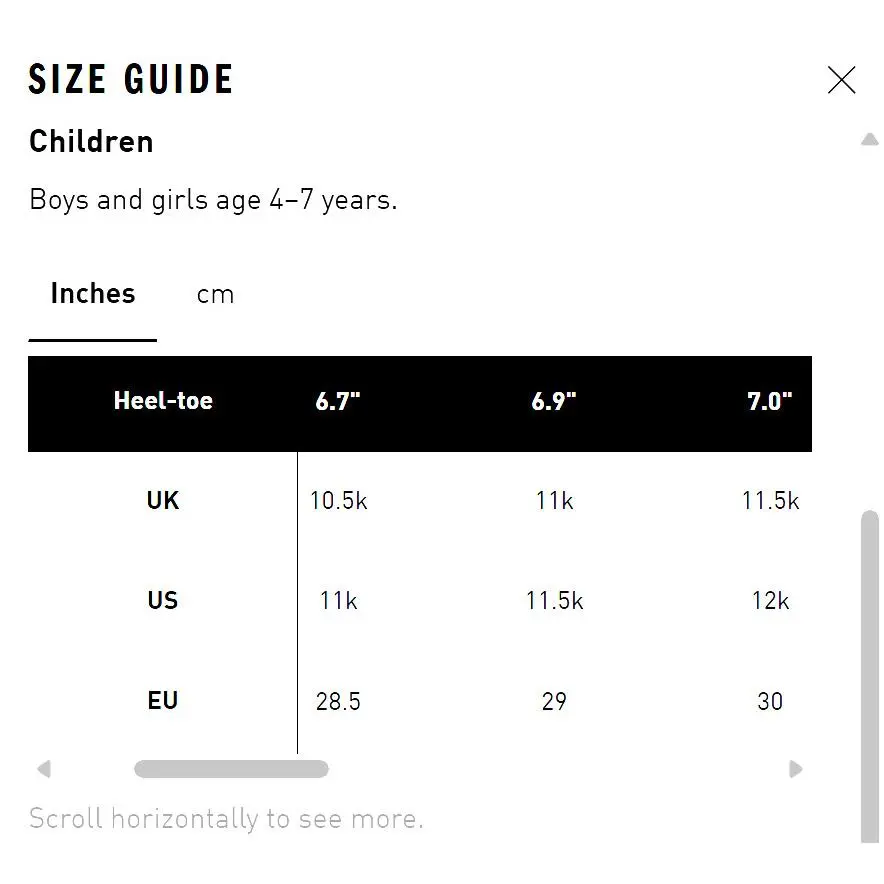
Task: Close the Size Guide dialog
Action: [841, 79]
